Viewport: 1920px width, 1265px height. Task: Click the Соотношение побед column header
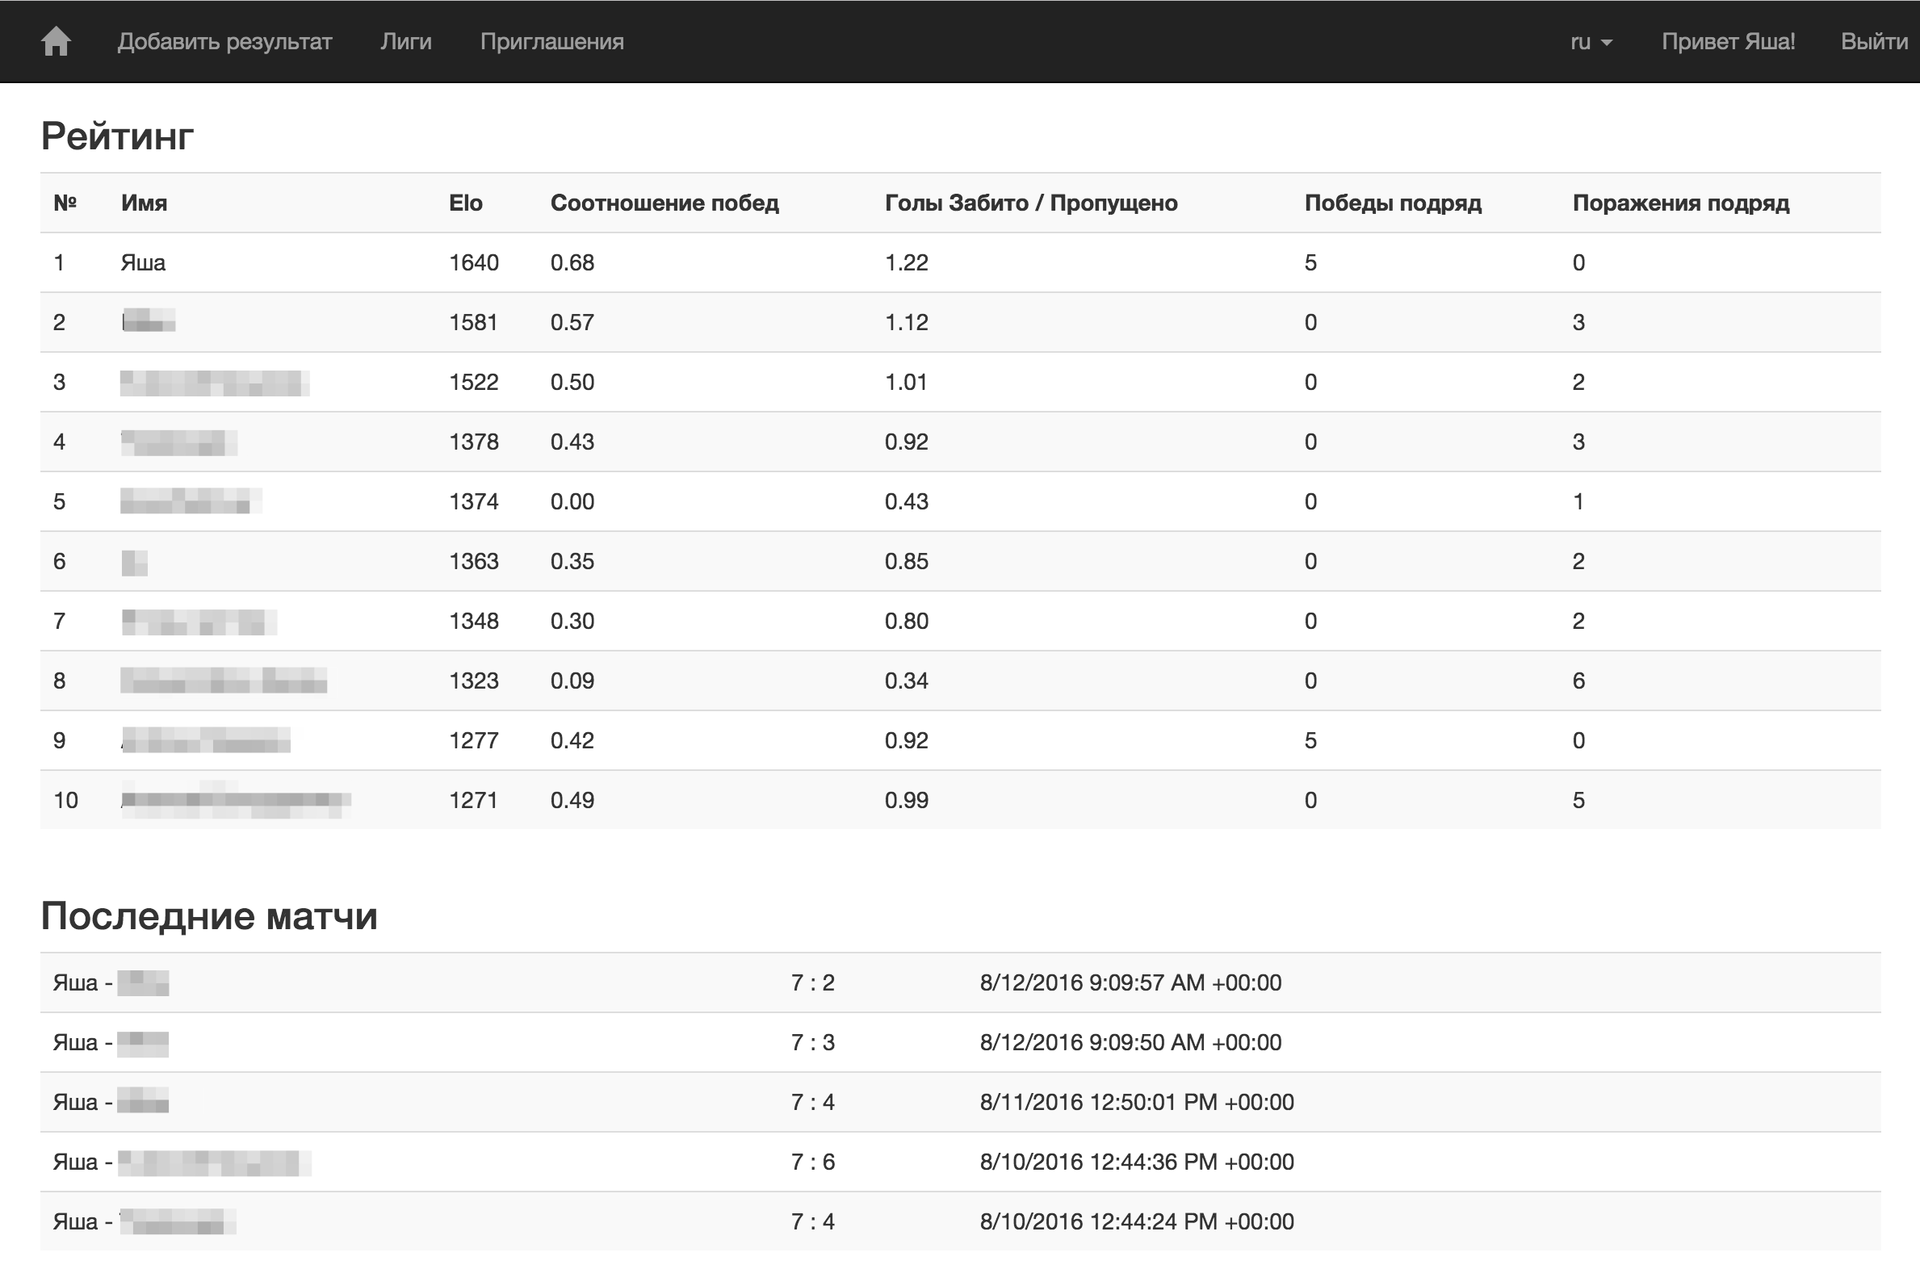(664, 203)
